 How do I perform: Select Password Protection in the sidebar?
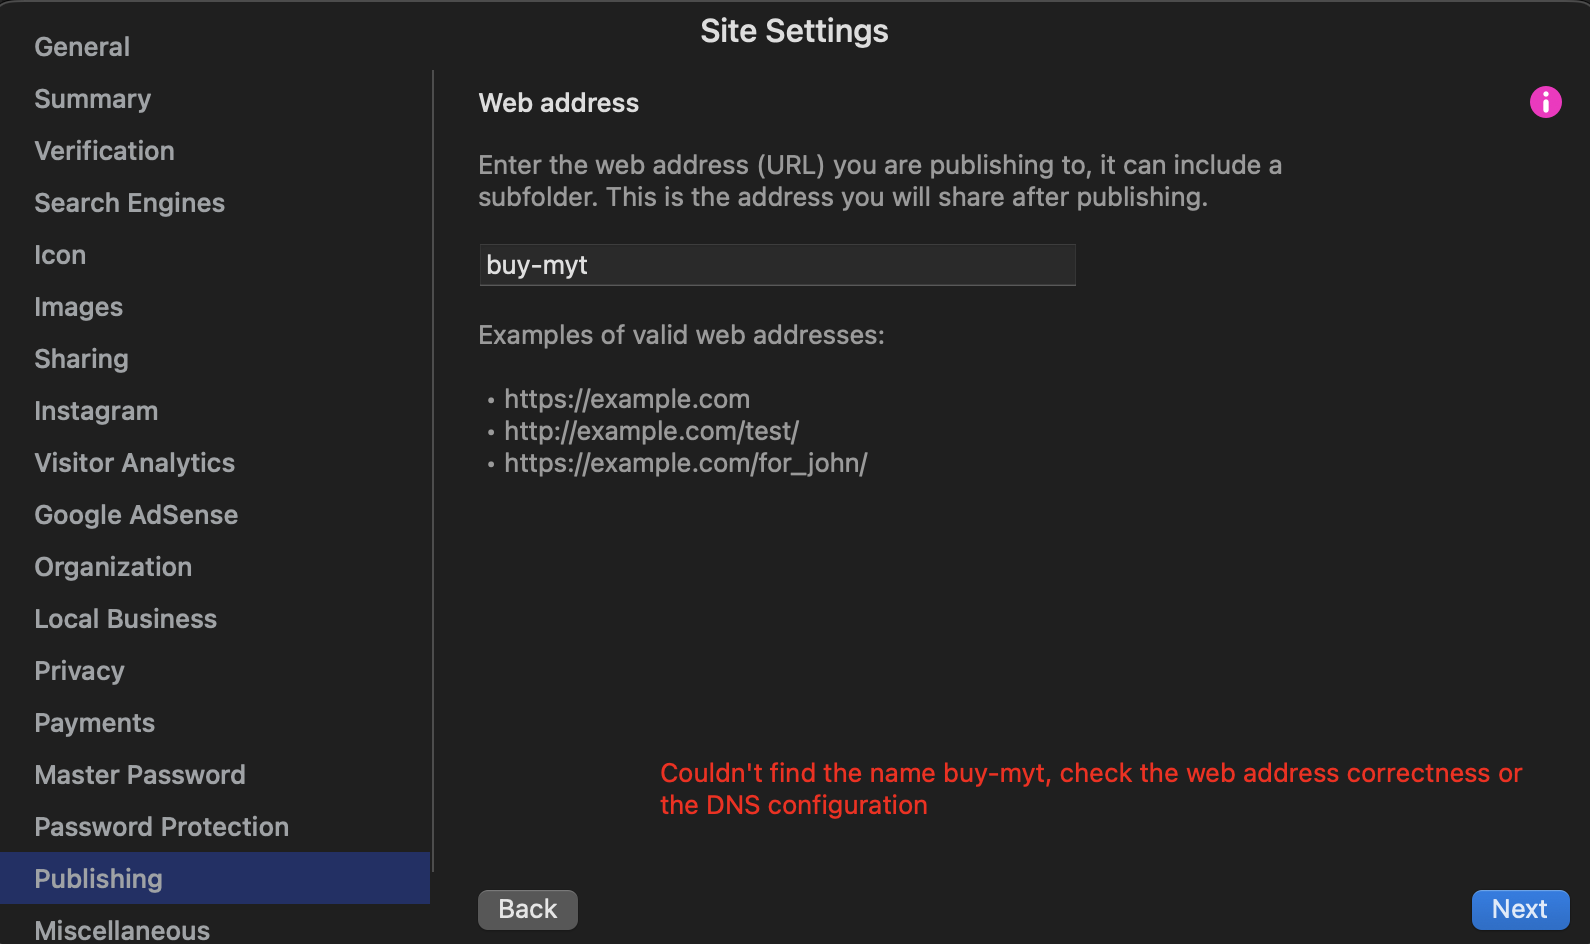161,827
